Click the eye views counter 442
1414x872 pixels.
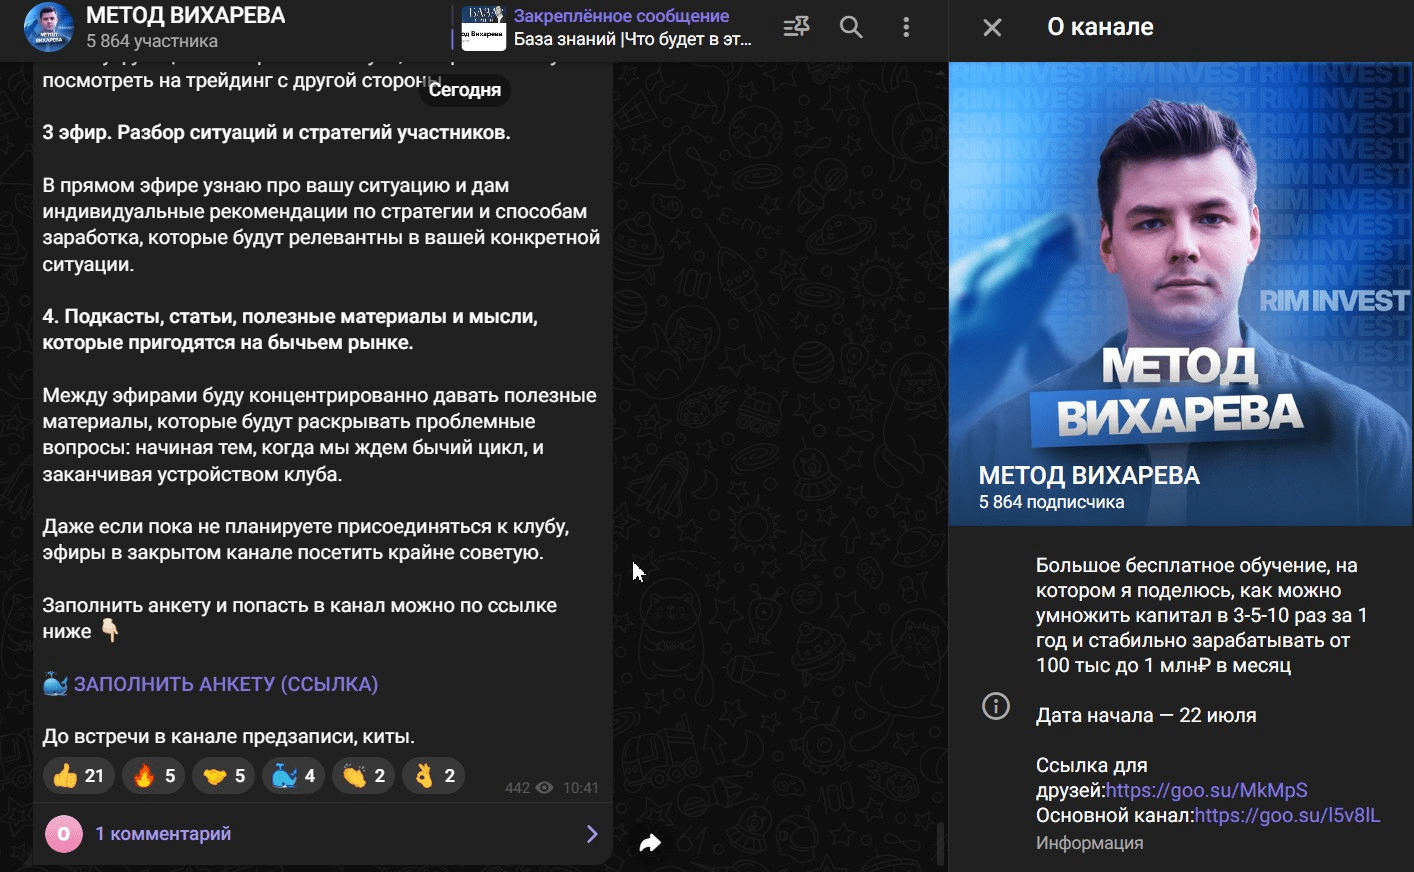(529, 788)
